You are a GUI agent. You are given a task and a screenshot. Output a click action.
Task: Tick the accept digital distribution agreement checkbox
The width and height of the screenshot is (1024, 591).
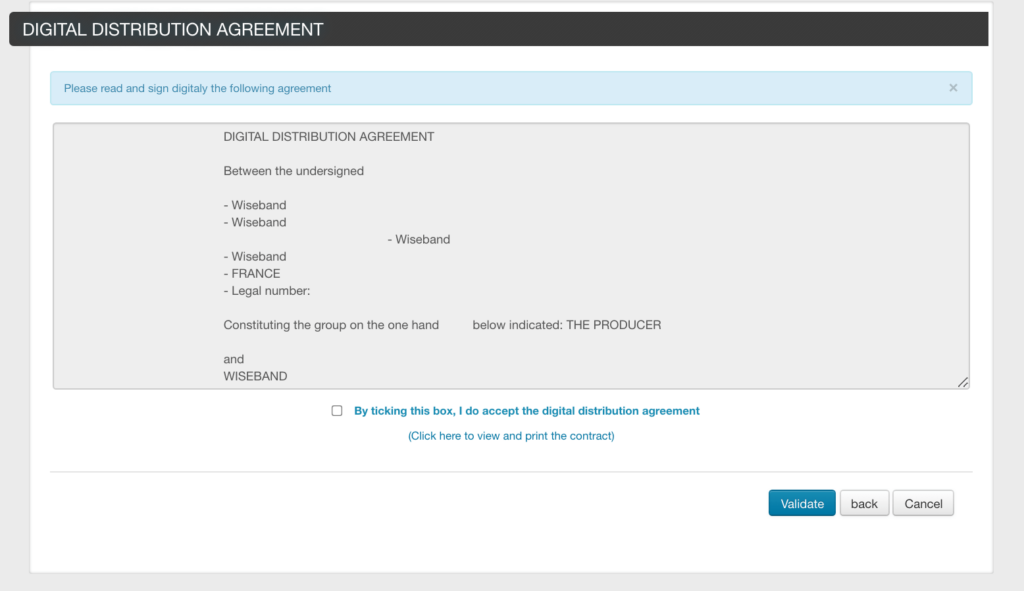[336, 411]
